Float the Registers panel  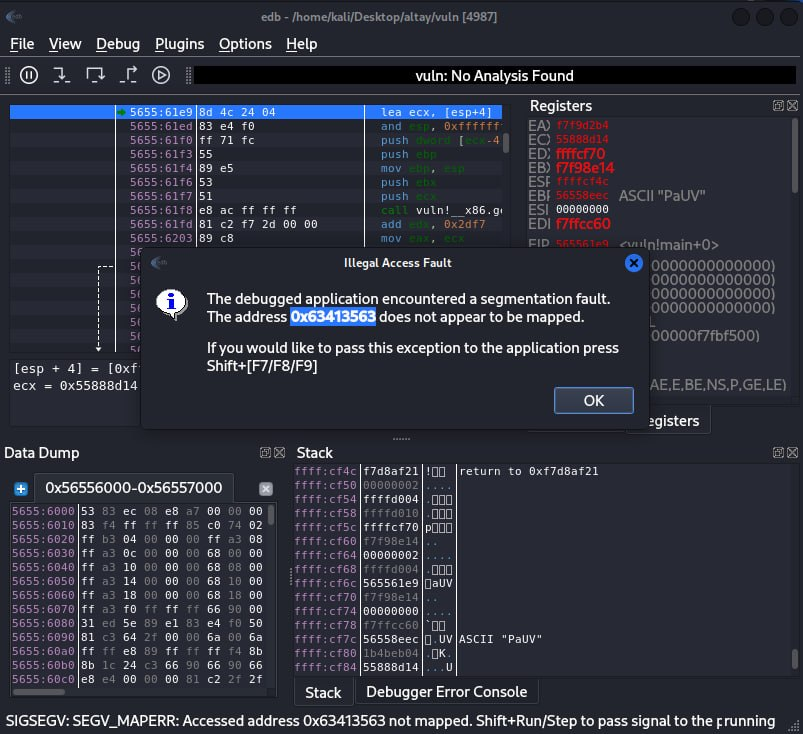pyautogui.click(x=778, y=106)
